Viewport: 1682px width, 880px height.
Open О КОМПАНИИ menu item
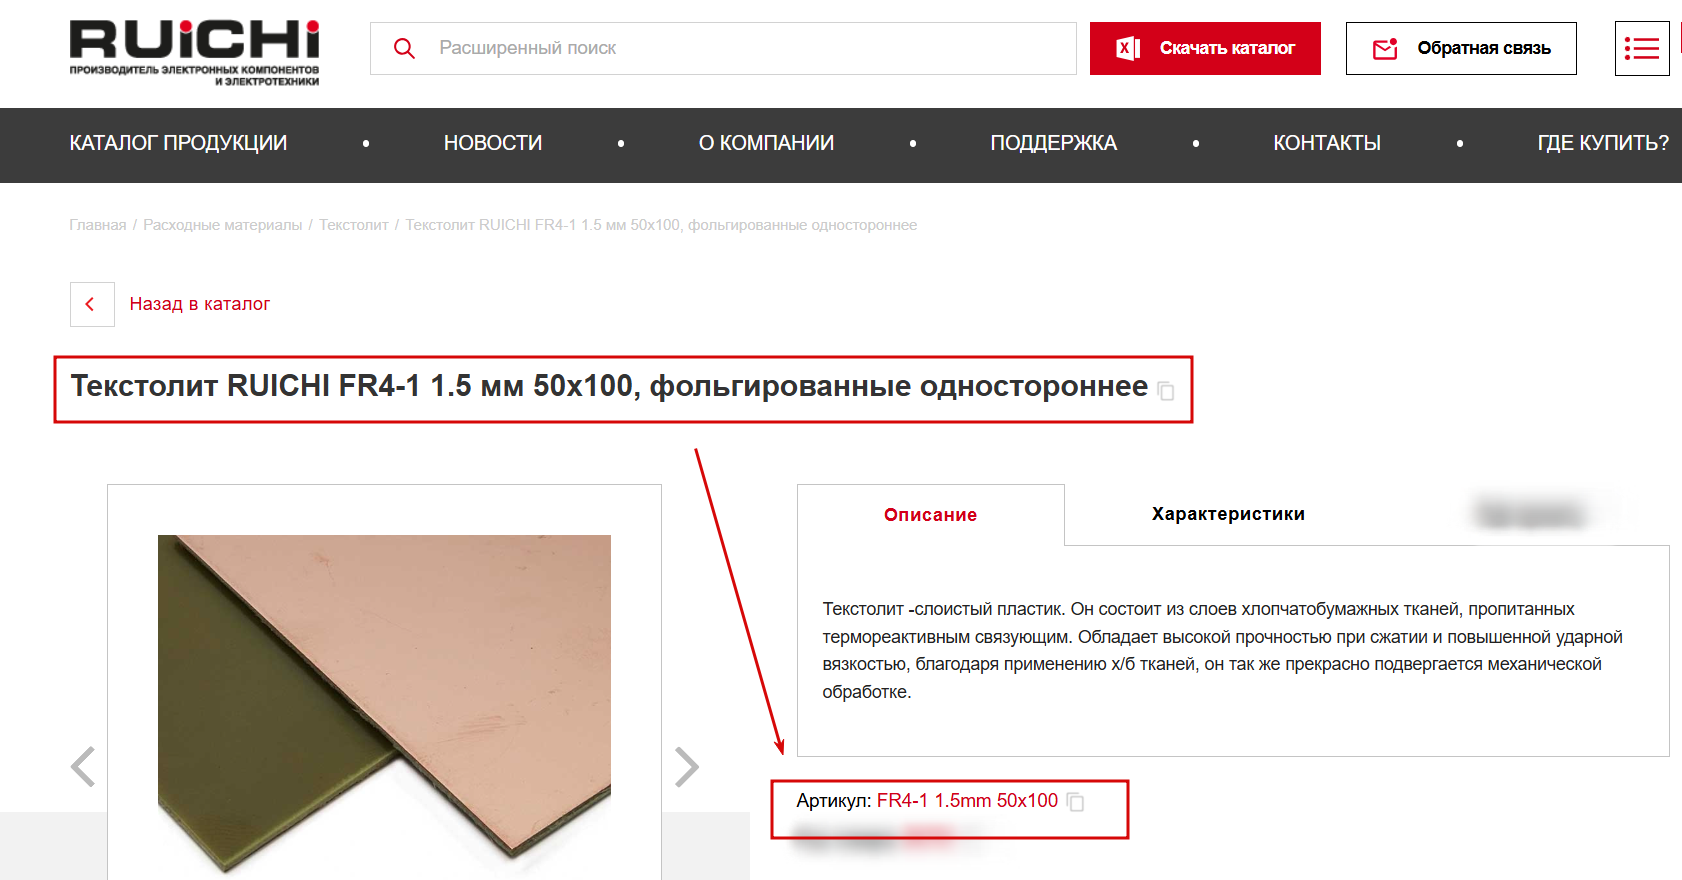coord(766,143)
